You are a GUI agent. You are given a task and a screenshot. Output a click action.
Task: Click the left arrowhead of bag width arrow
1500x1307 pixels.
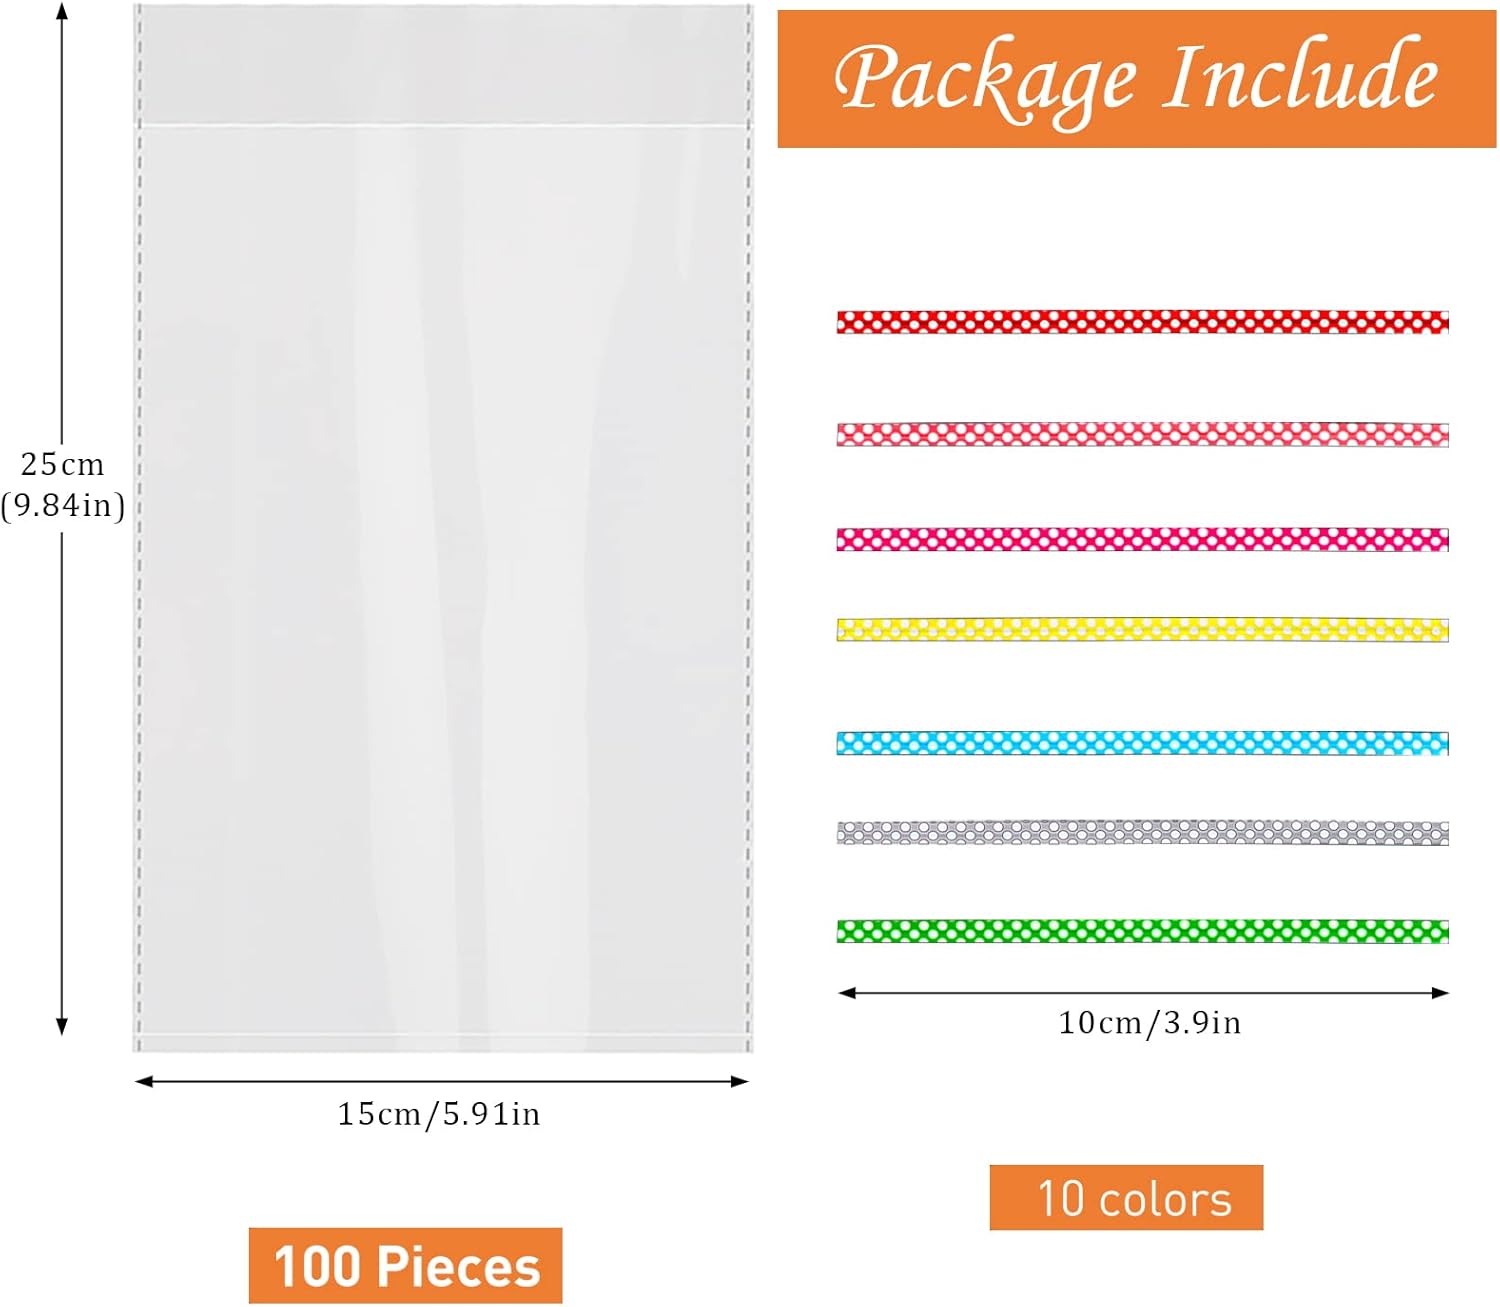[x=143, y=1081]
